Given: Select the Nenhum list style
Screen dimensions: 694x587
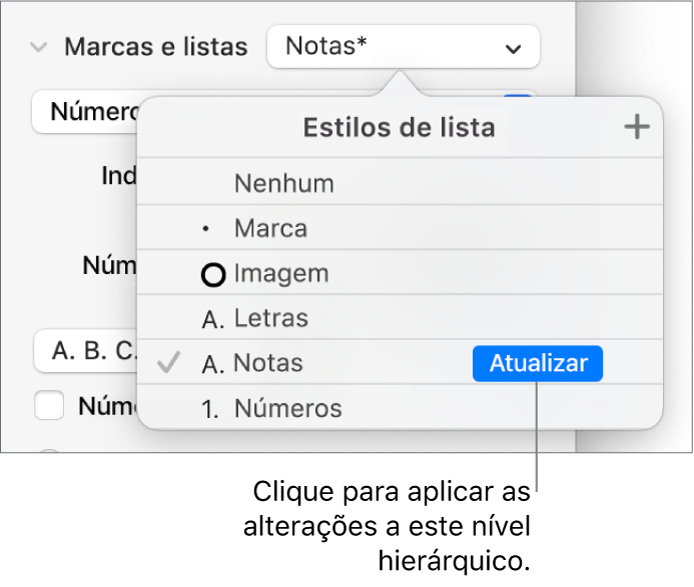Looking at the screenshot, I should 284,184.
